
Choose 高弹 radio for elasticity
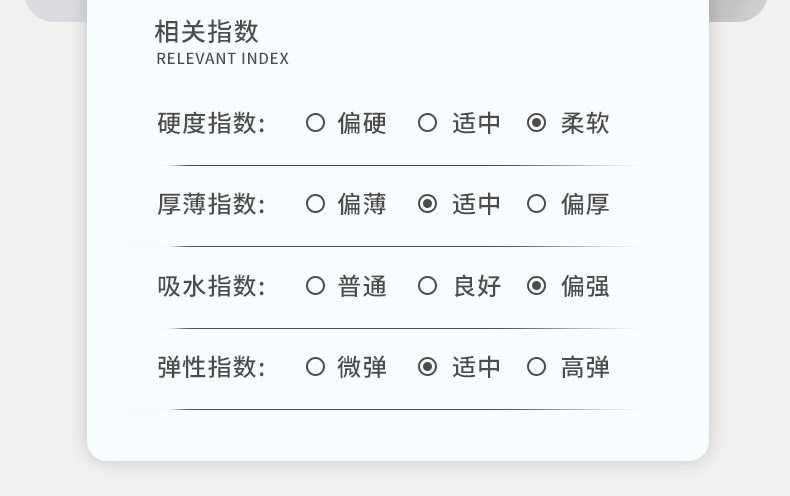point(537,367)
